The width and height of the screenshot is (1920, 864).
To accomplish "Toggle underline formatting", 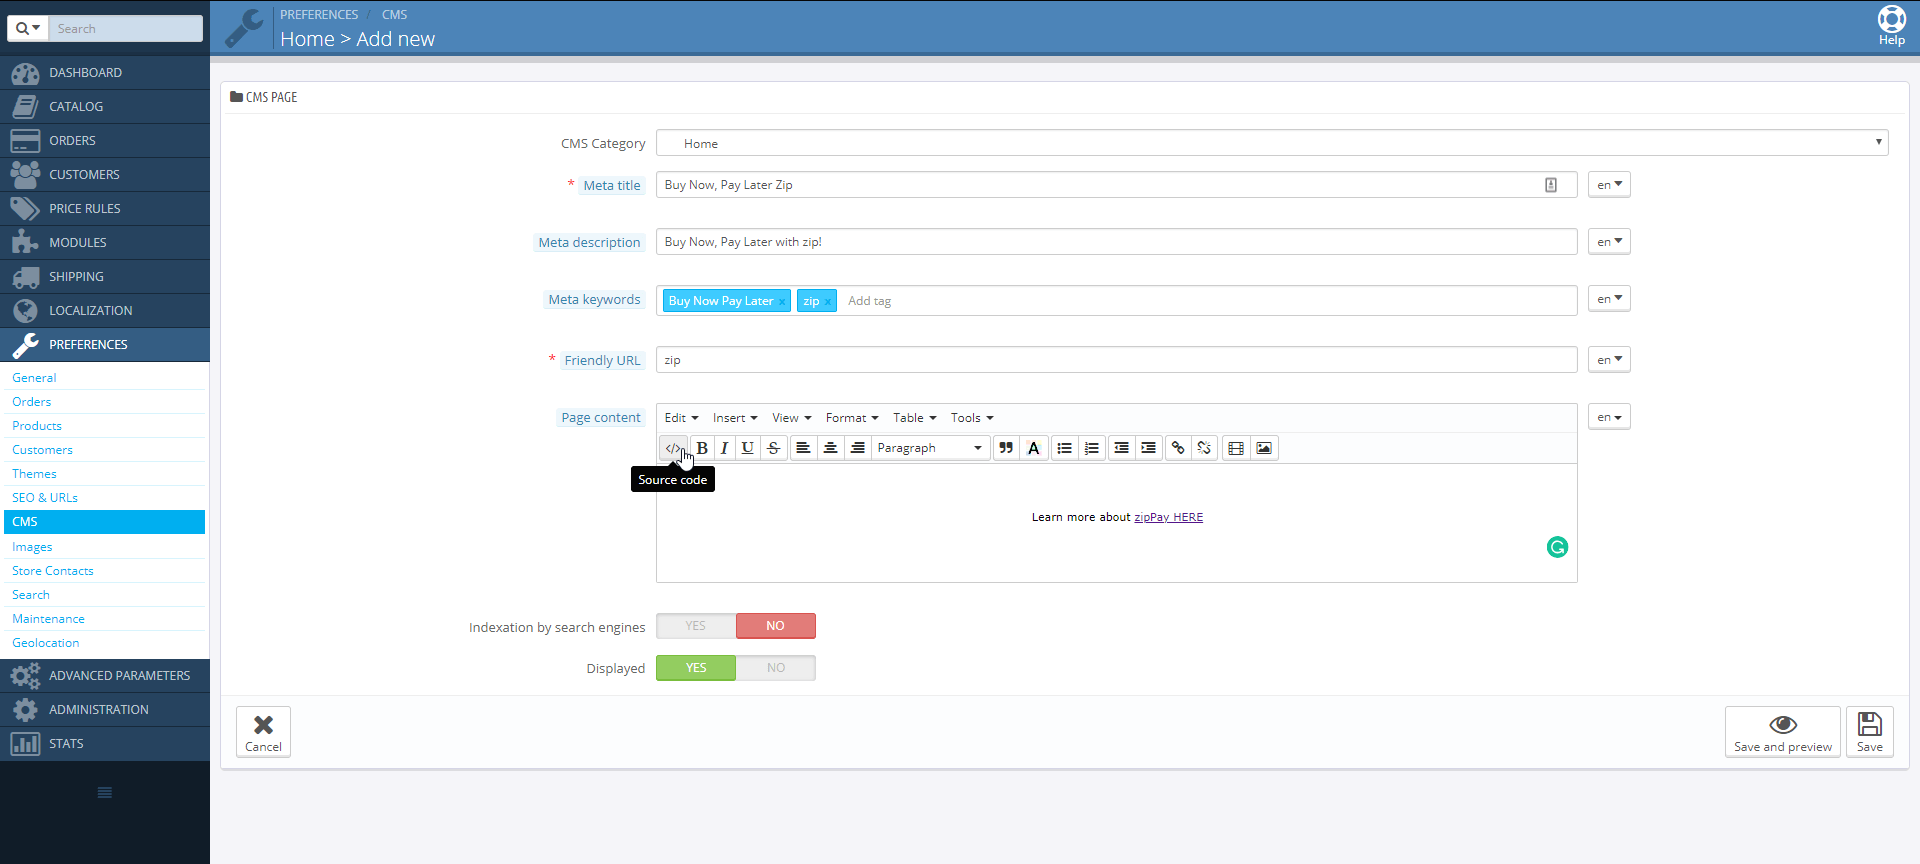I will click(747, 448).
